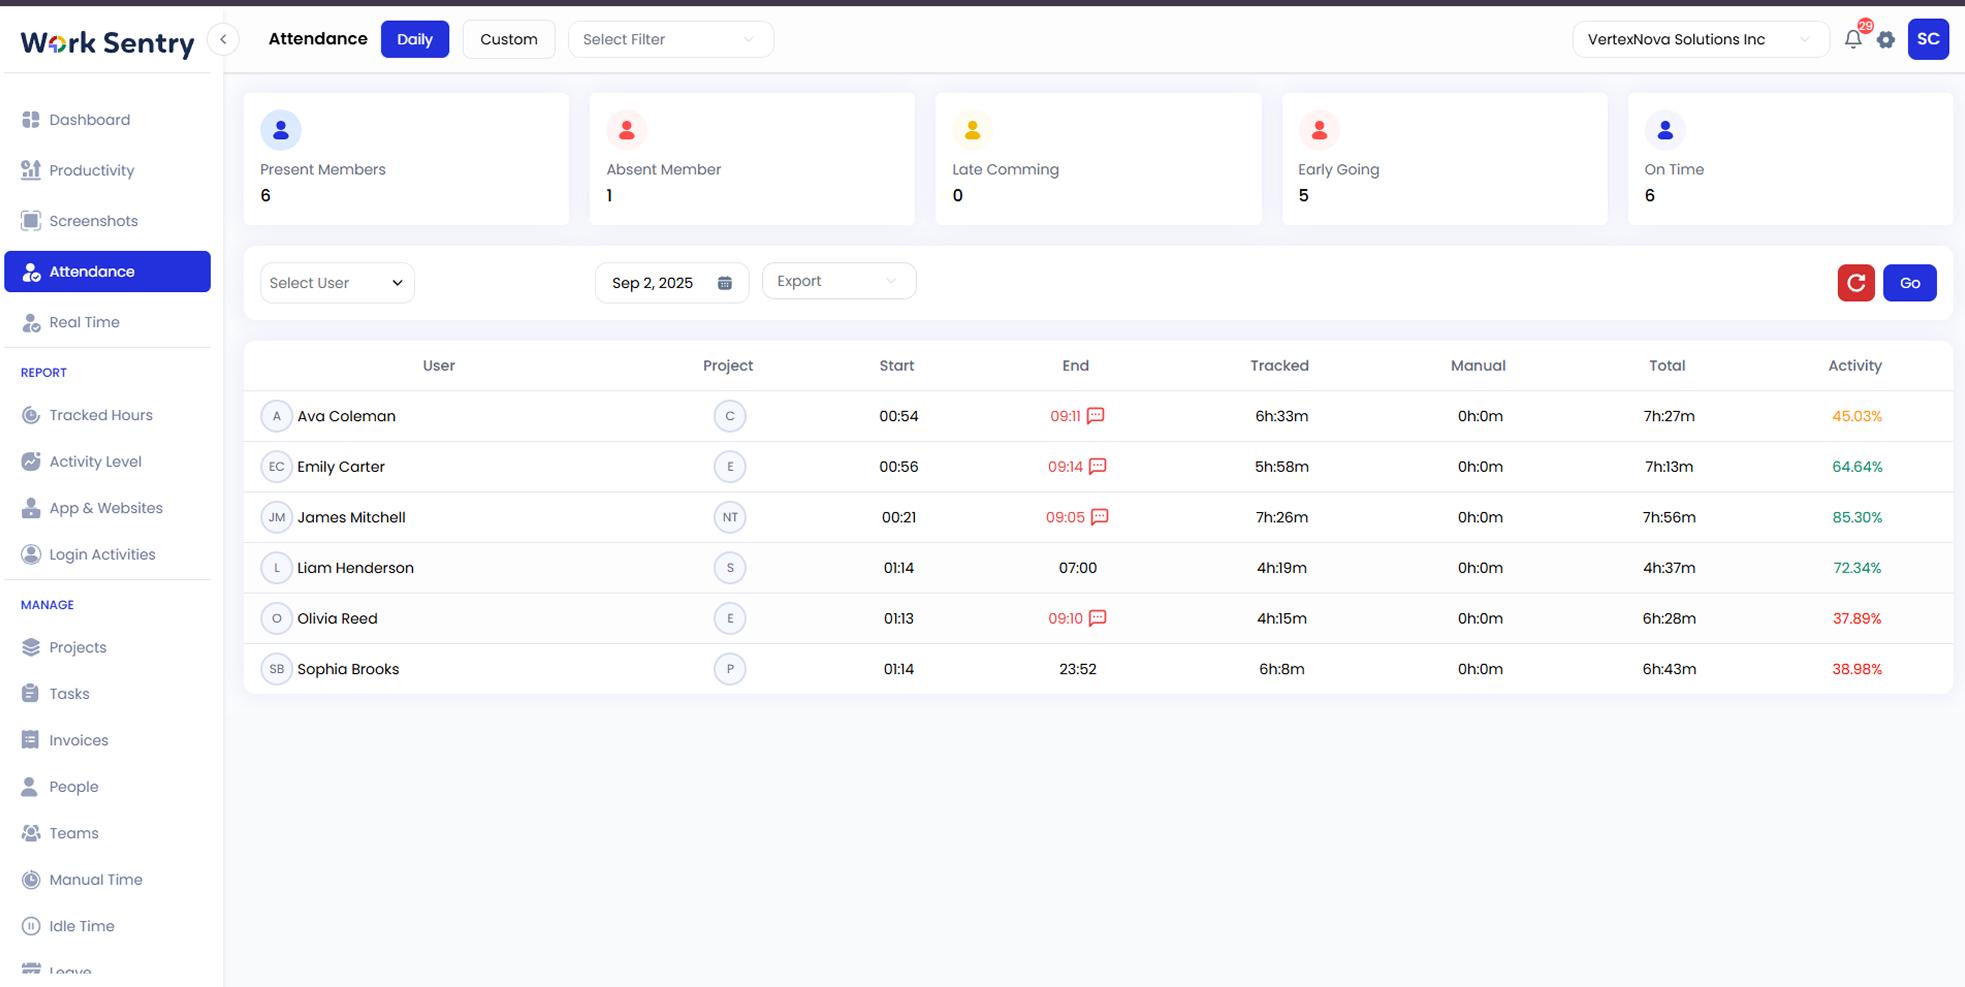Click Olivia Reed's end time comment icon
This screenshot has width=1965, height=987.
[x=1098, y=618]
